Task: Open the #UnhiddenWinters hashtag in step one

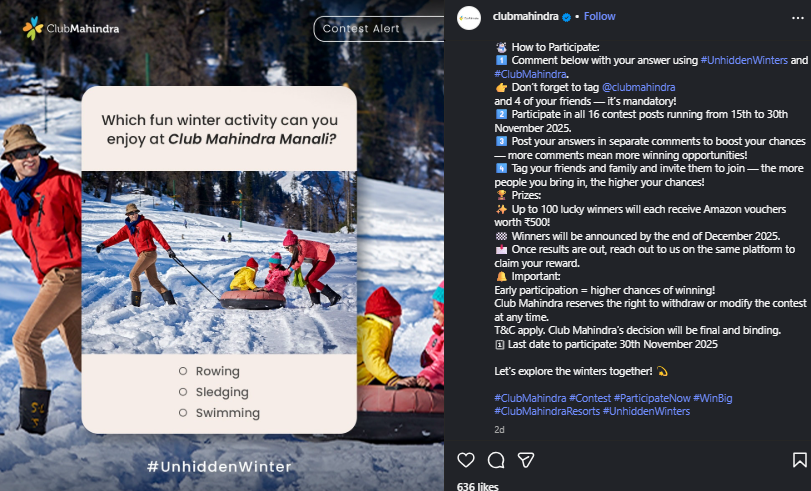Action: 744,61
